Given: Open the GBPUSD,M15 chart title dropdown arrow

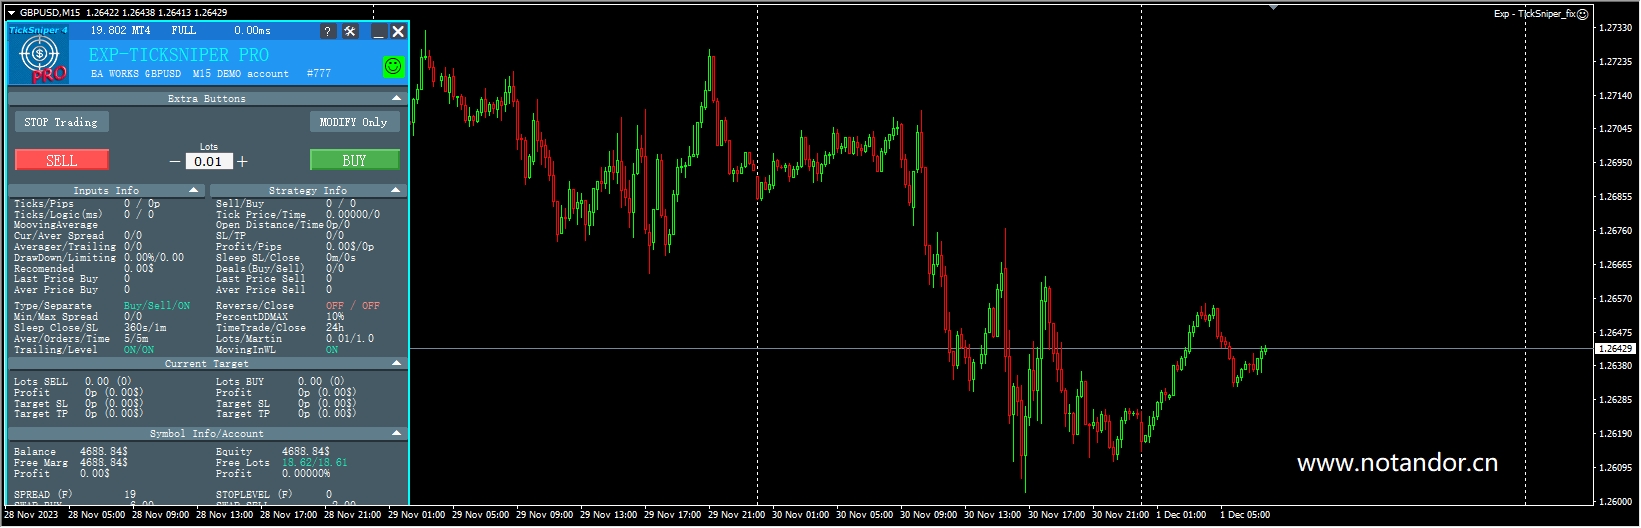Looking at the screenshot, I should pyautogui.click(x=11, y=13).
